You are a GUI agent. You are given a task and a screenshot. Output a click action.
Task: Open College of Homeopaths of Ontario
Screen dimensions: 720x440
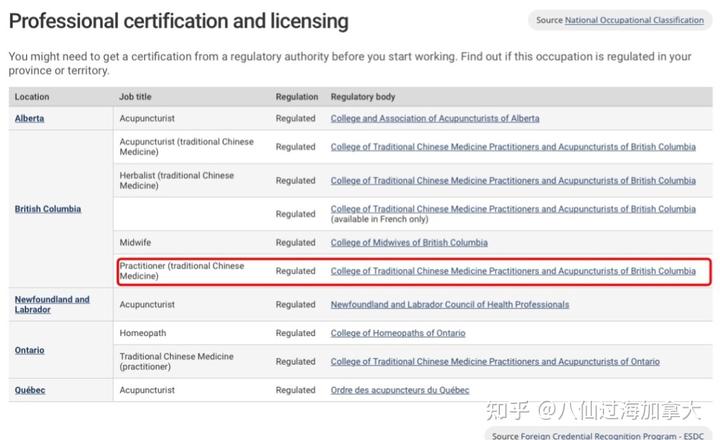click(398, 333)
